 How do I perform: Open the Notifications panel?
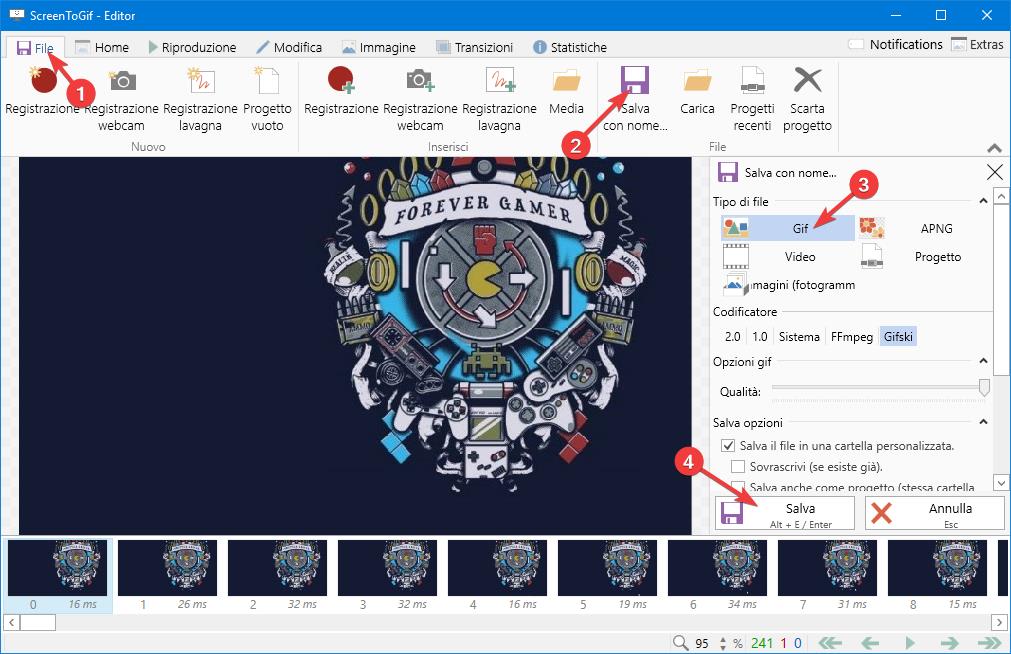pyautogui.click(x=895, y=45)
